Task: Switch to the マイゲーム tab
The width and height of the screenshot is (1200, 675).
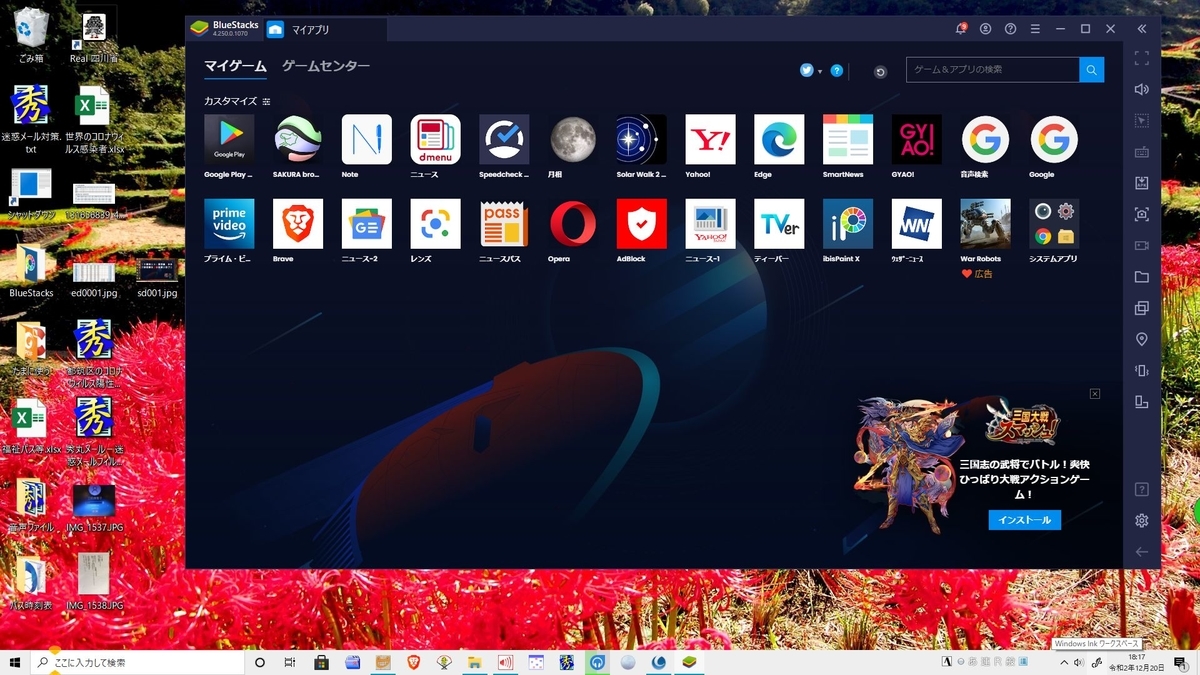Action: tap(235, 67)
